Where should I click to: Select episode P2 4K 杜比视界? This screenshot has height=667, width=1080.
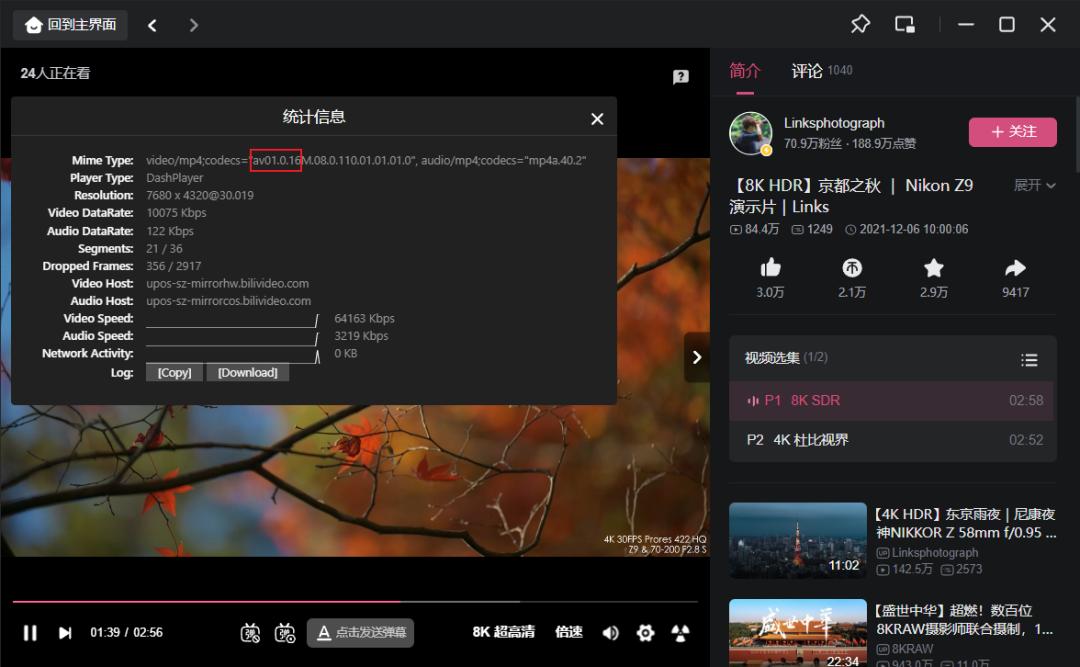coord(891,440)
